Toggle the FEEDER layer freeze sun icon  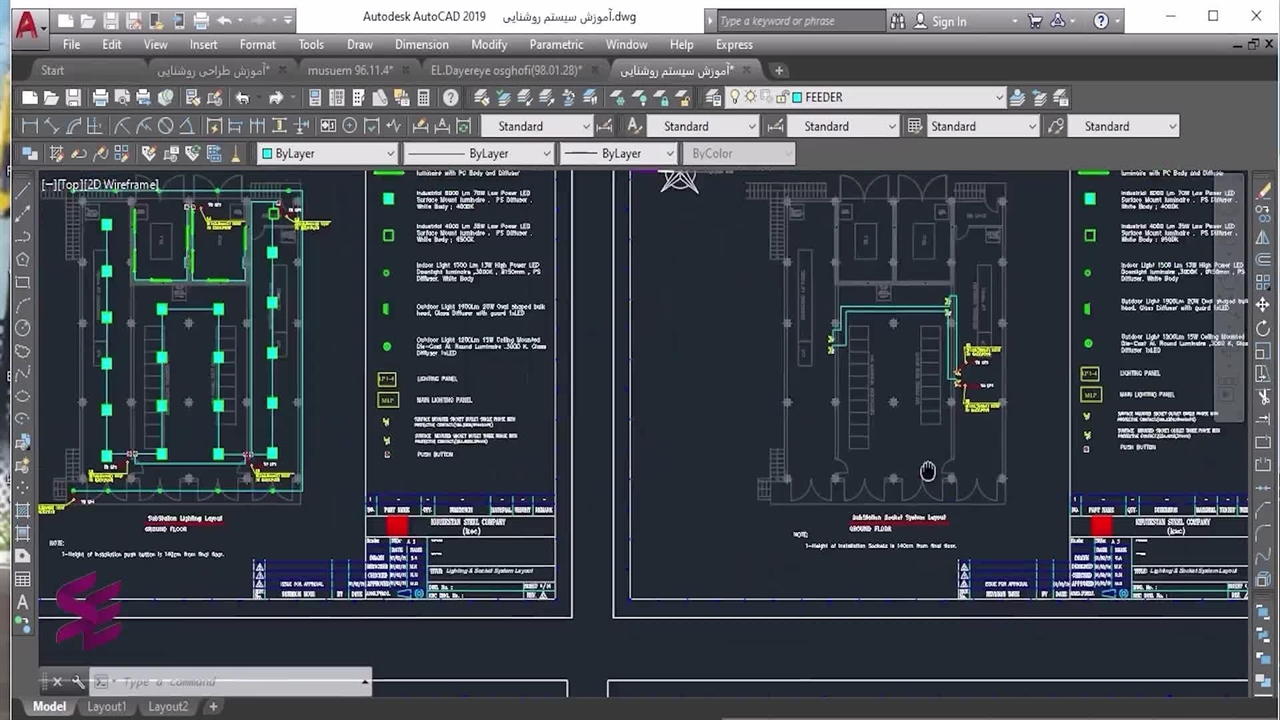(750, 98)
